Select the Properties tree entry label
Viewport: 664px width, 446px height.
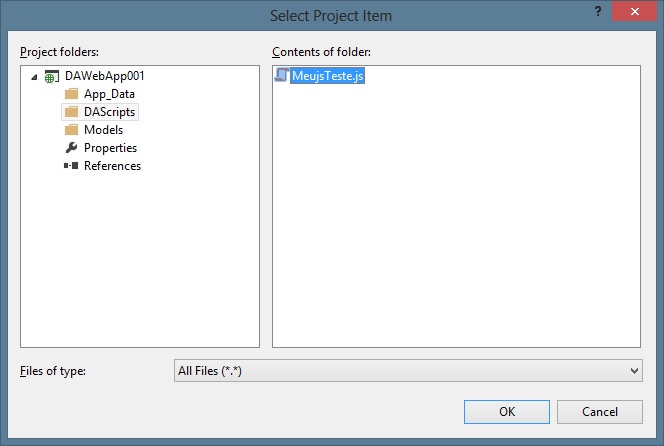(110, 148)
